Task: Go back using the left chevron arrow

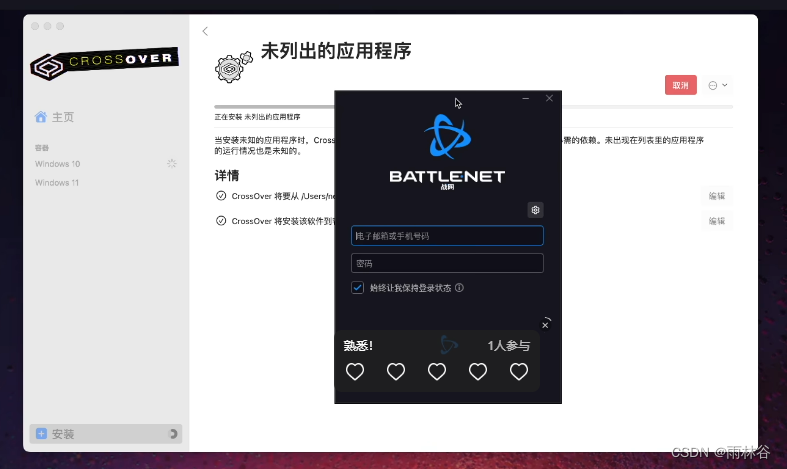Action: click(205, 31)
